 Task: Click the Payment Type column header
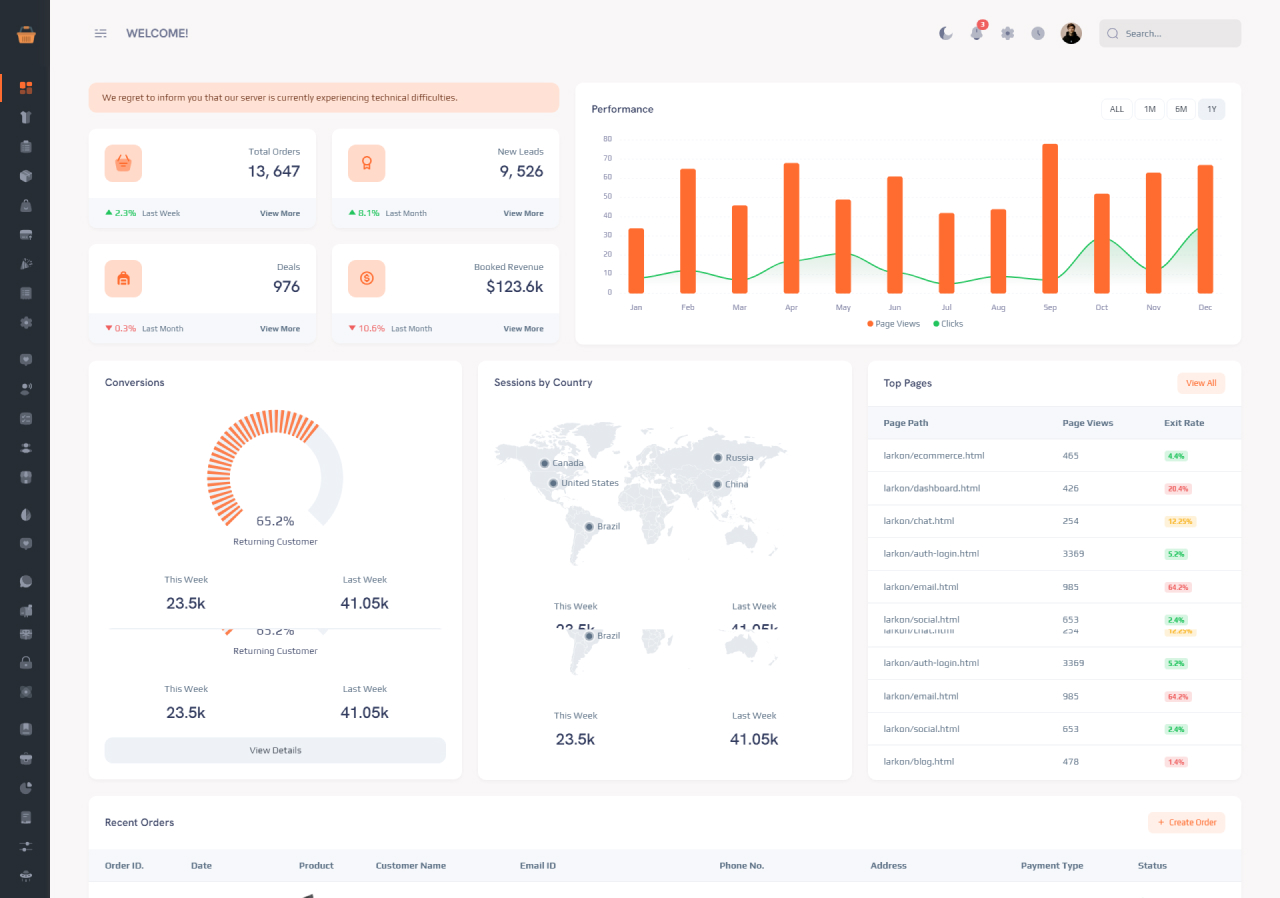click(x=1052, y=865)
